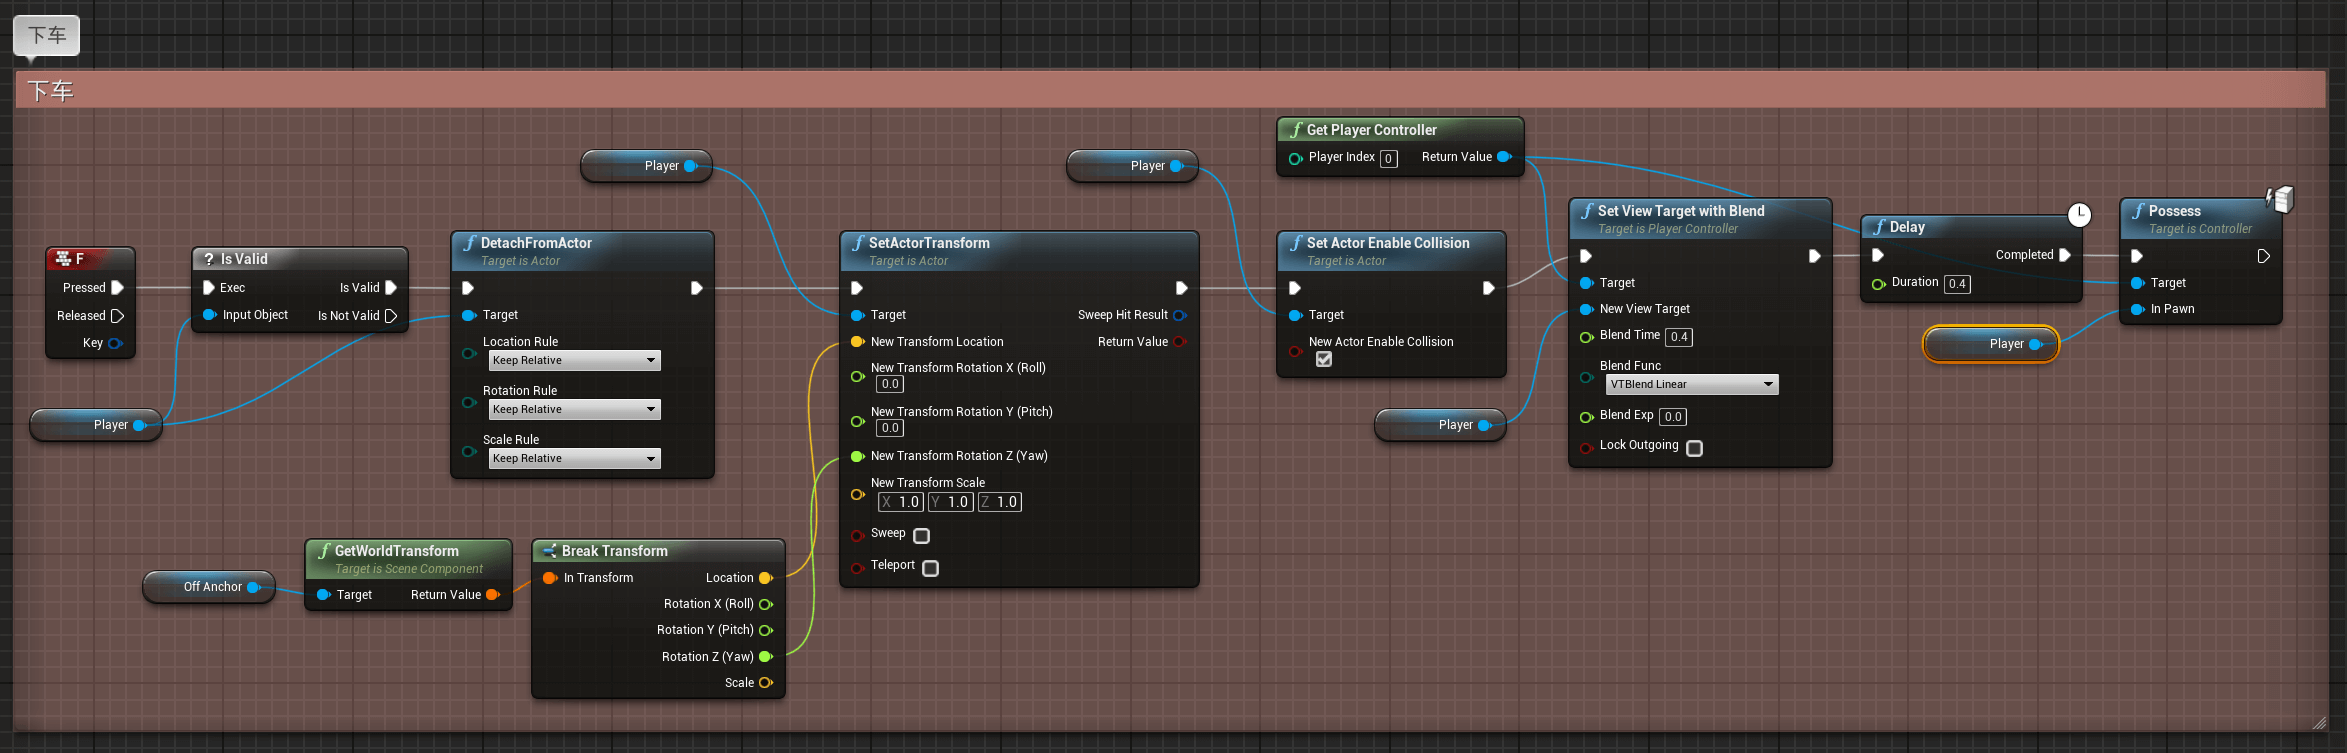Viewport: 2347px width, 753px height.
Task: Click the Released pin on F key node
Action: coord(117,316)
